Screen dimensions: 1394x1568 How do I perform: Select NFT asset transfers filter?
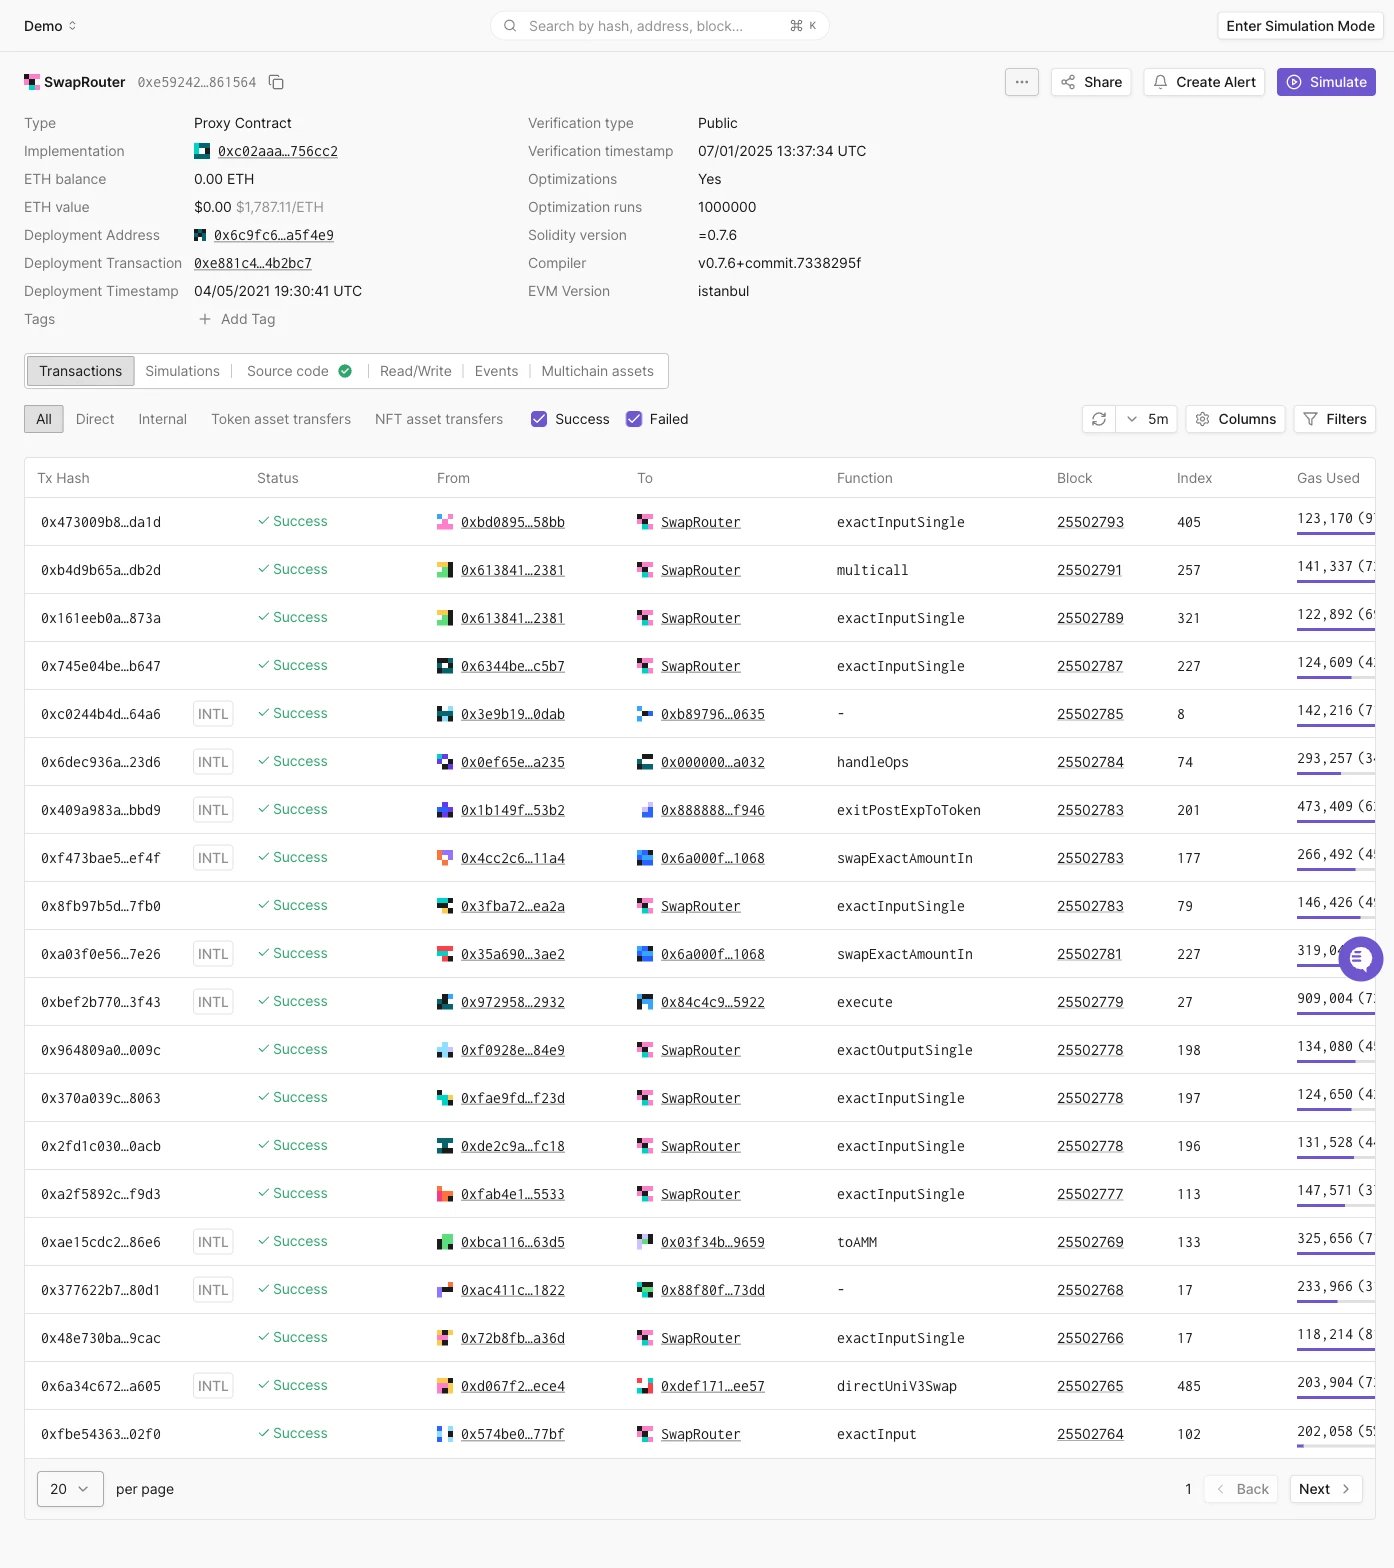[439, 419]
